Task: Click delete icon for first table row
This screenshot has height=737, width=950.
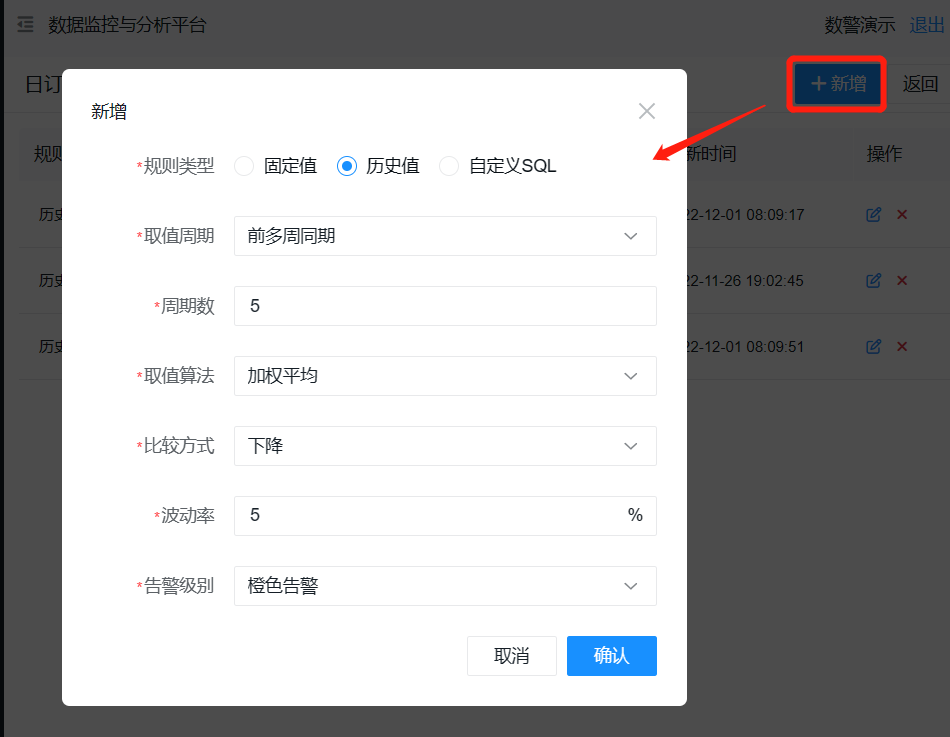Action: click(902, 215)
